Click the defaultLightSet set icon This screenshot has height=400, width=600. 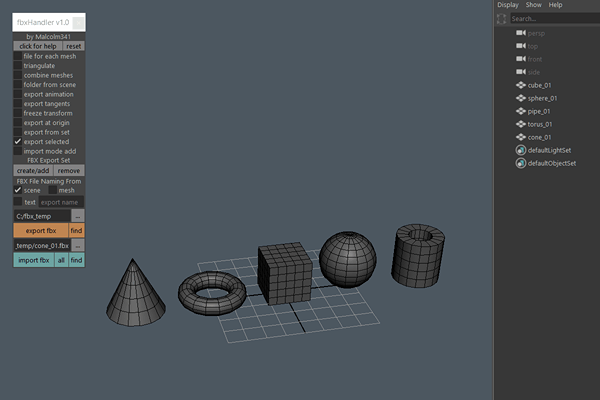520,150
